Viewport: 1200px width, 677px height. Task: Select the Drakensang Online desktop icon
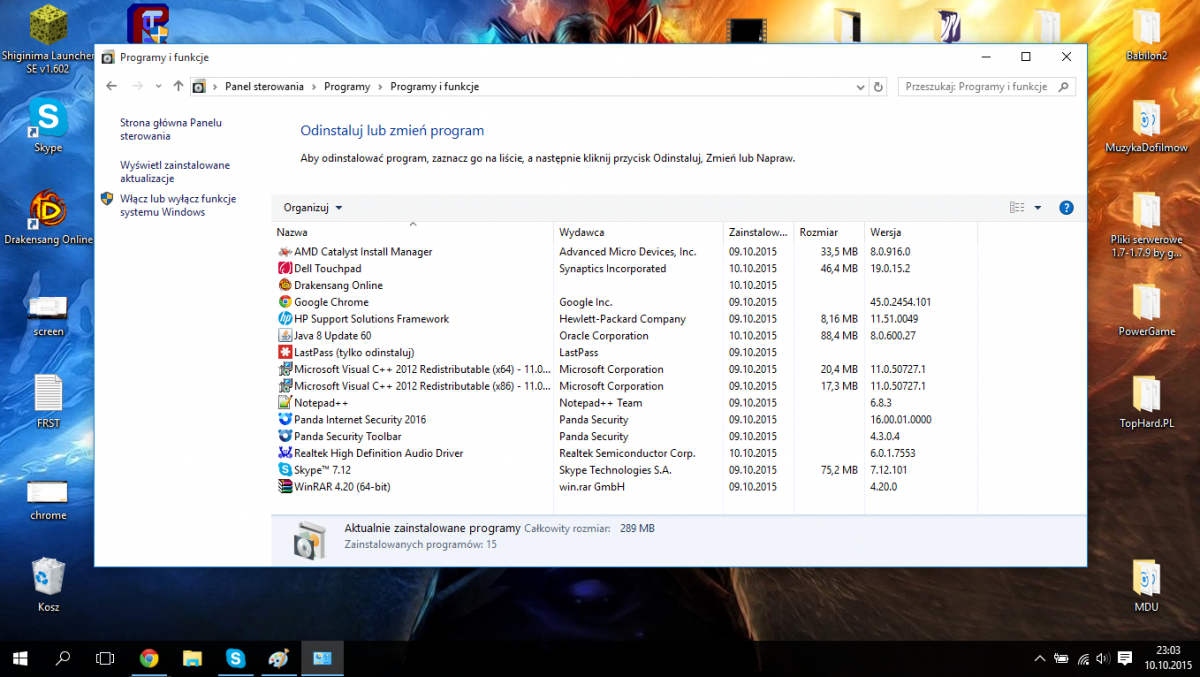tap(48, 218)
